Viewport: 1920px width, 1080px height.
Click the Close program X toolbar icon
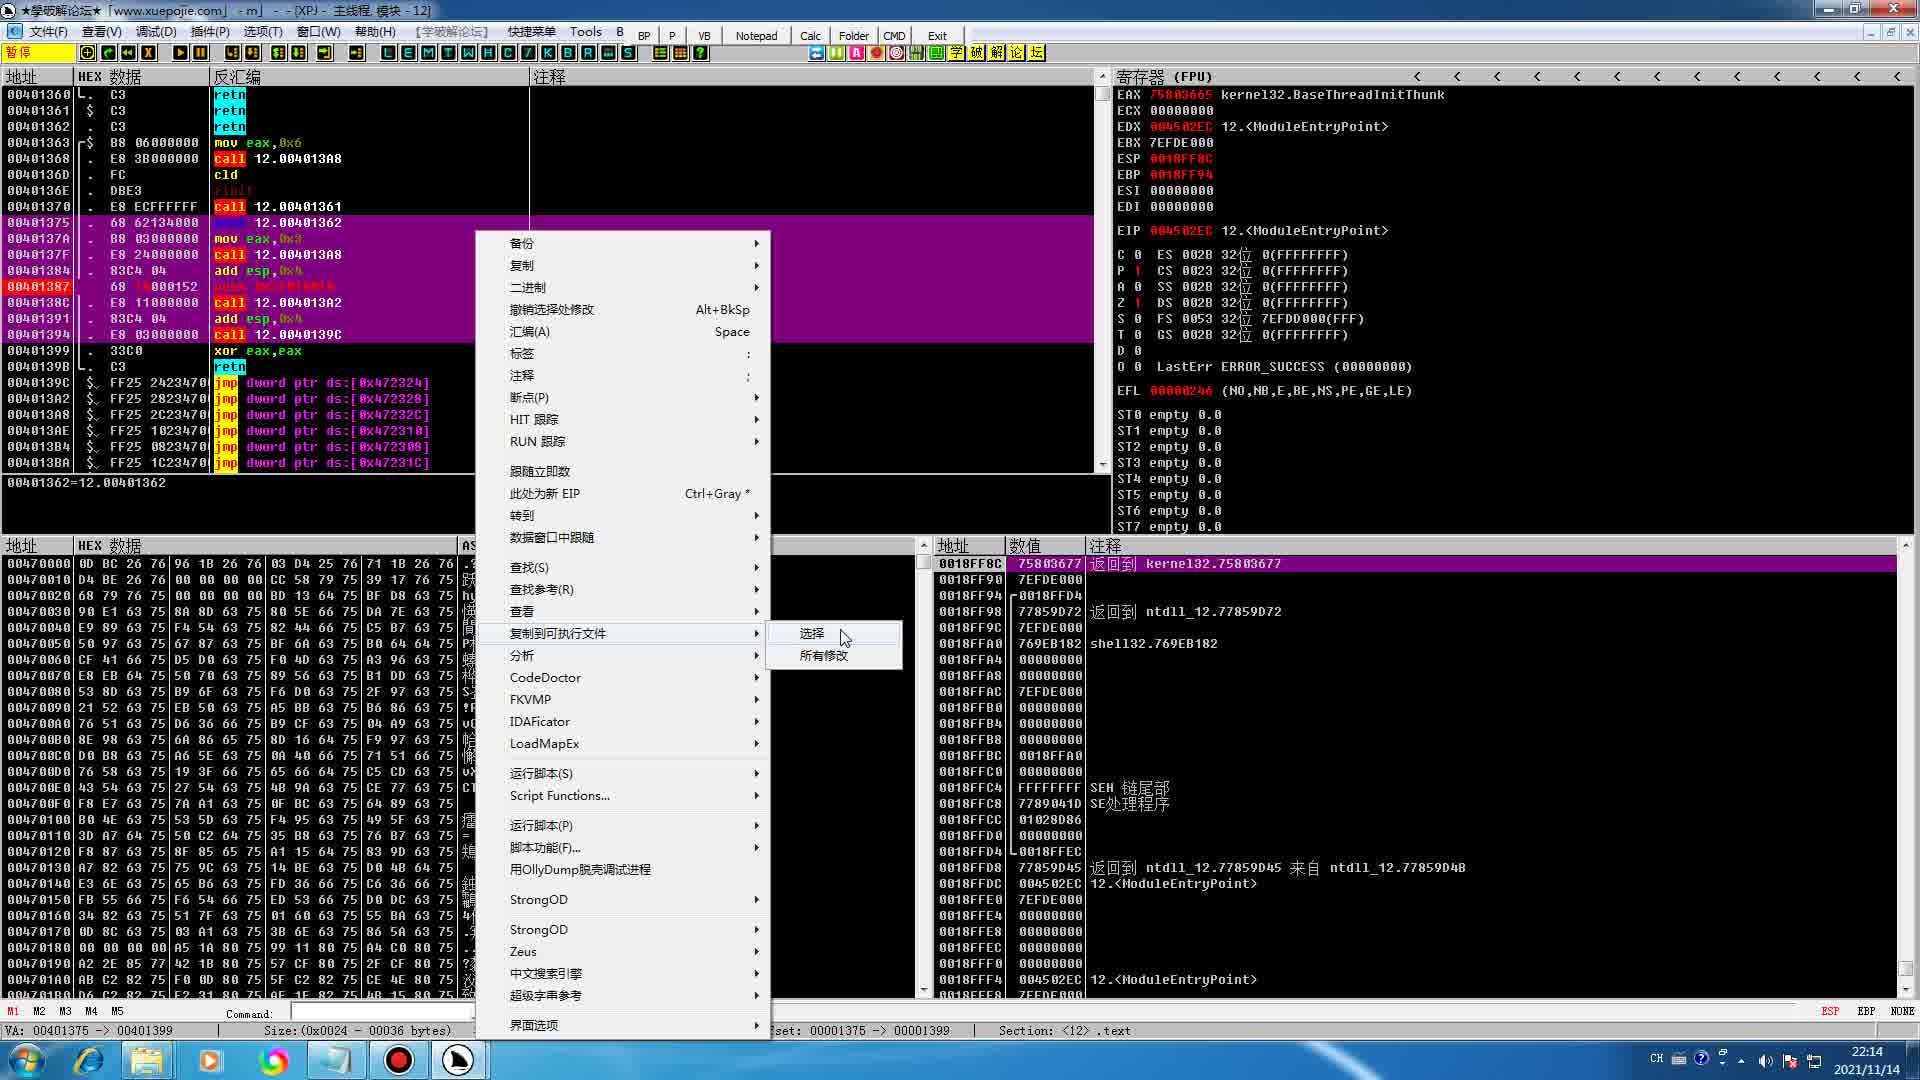pyautogui.click(x=148, y=53)
